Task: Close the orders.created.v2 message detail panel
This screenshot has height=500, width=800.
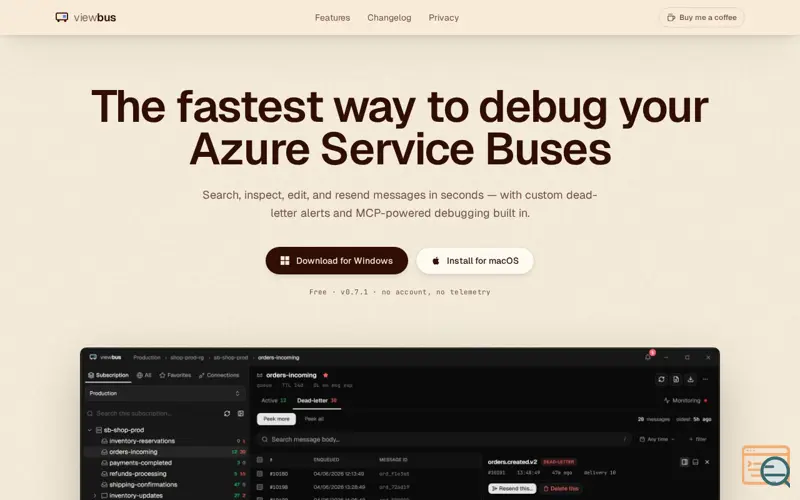Action: tap(707, 462)
